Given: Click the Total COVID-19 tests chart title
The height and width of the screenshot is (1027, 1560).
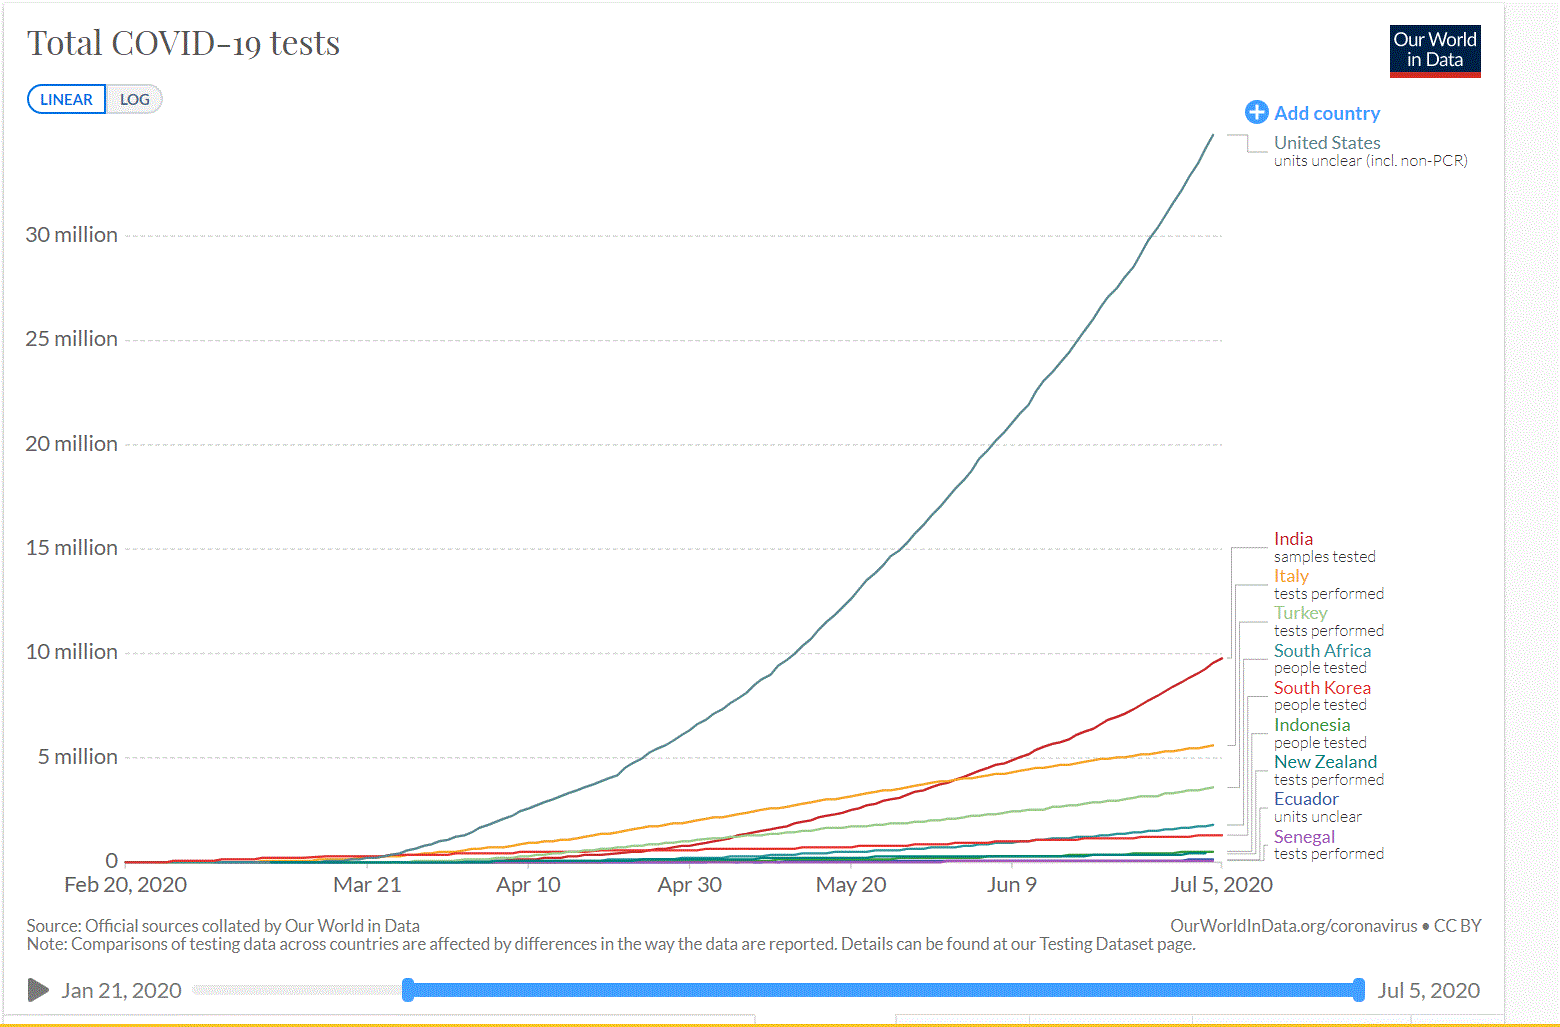Looking at the screenshot, I should tap(183, 43).
